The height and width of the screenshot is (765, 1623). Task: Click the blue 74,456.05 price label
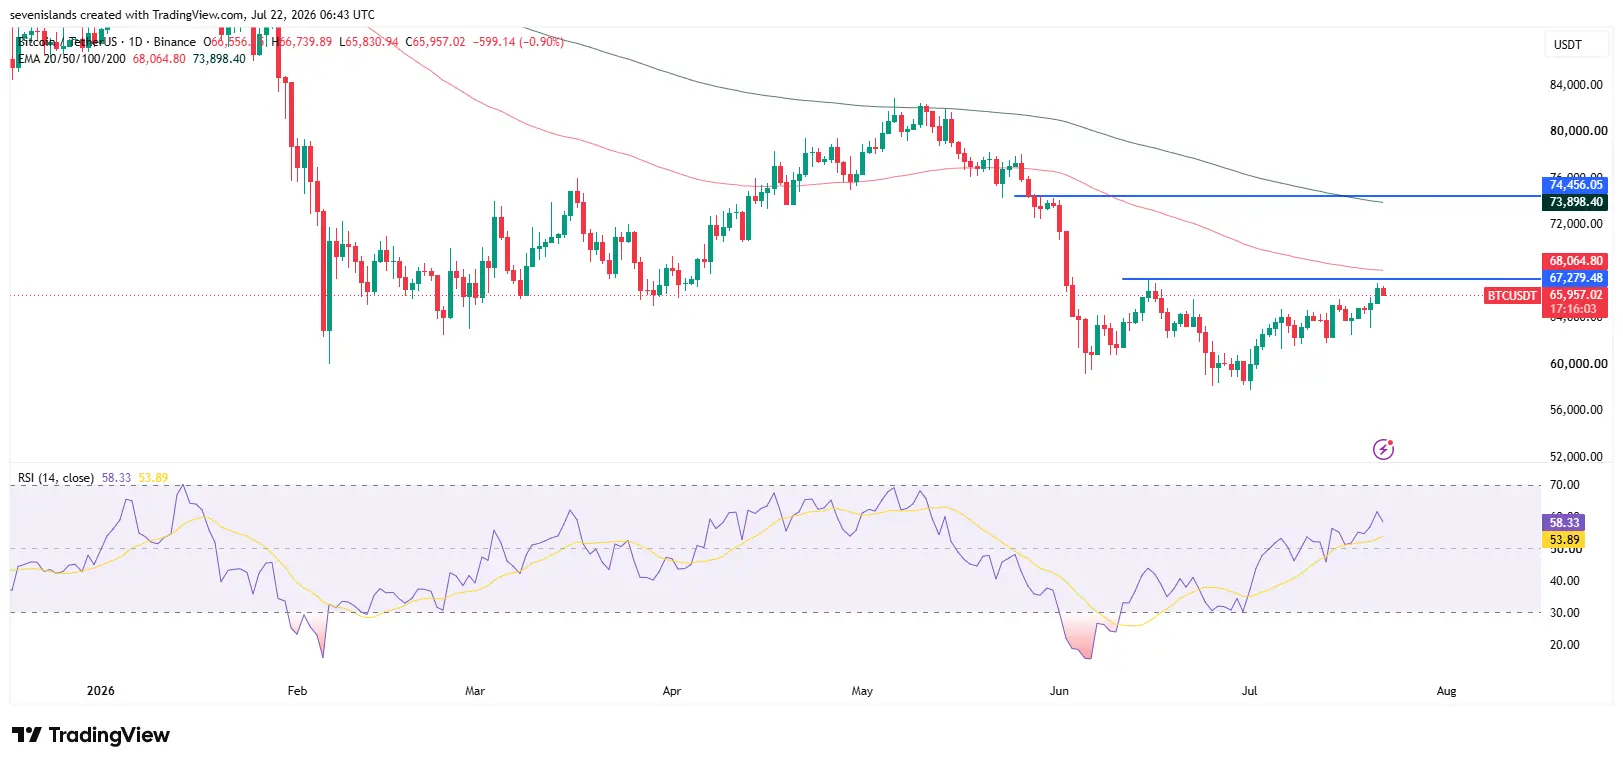click(x=1575, y=185)
